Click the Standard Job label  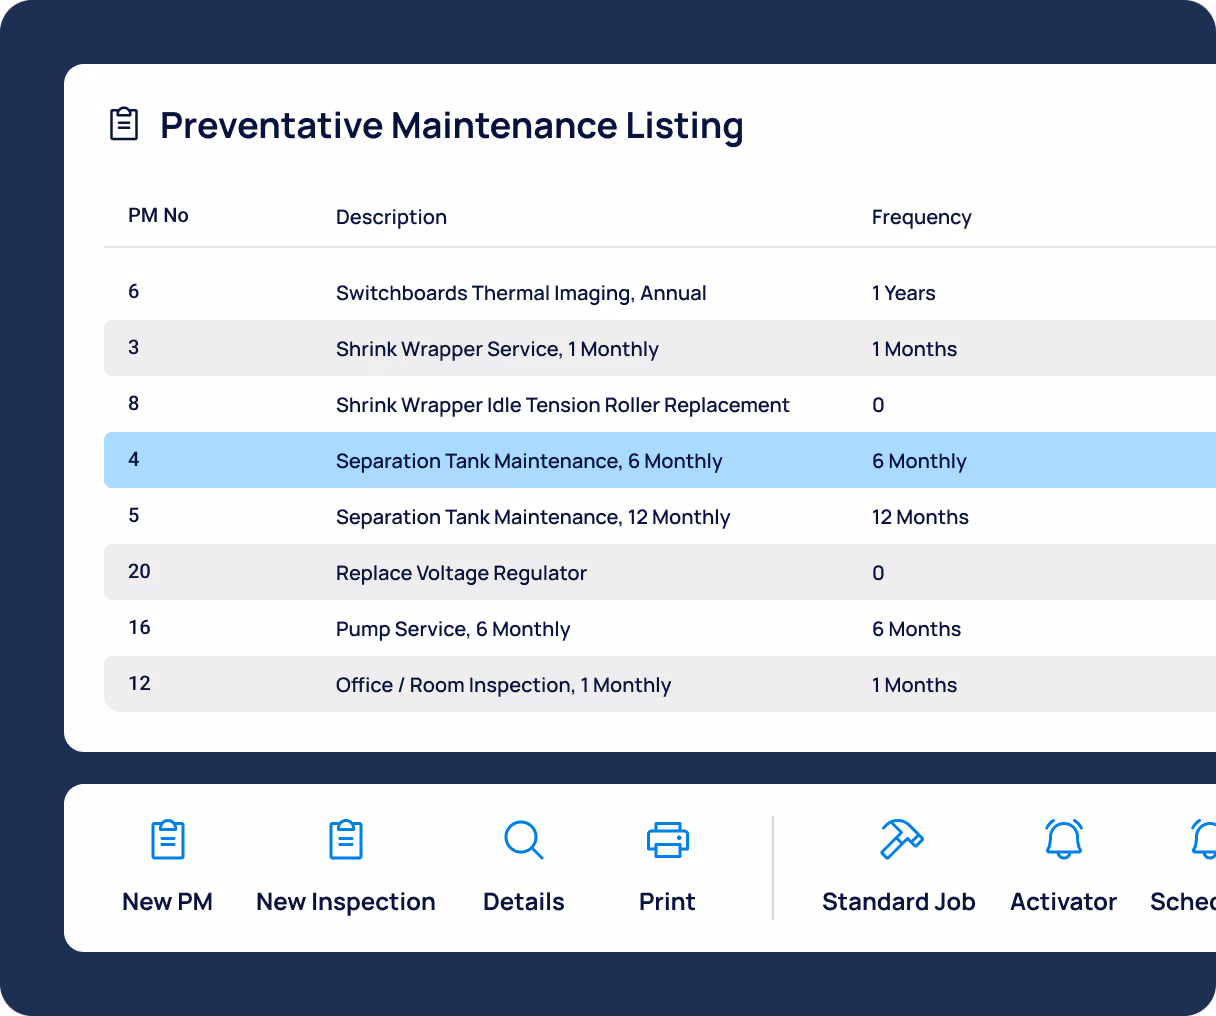point(899,902)
